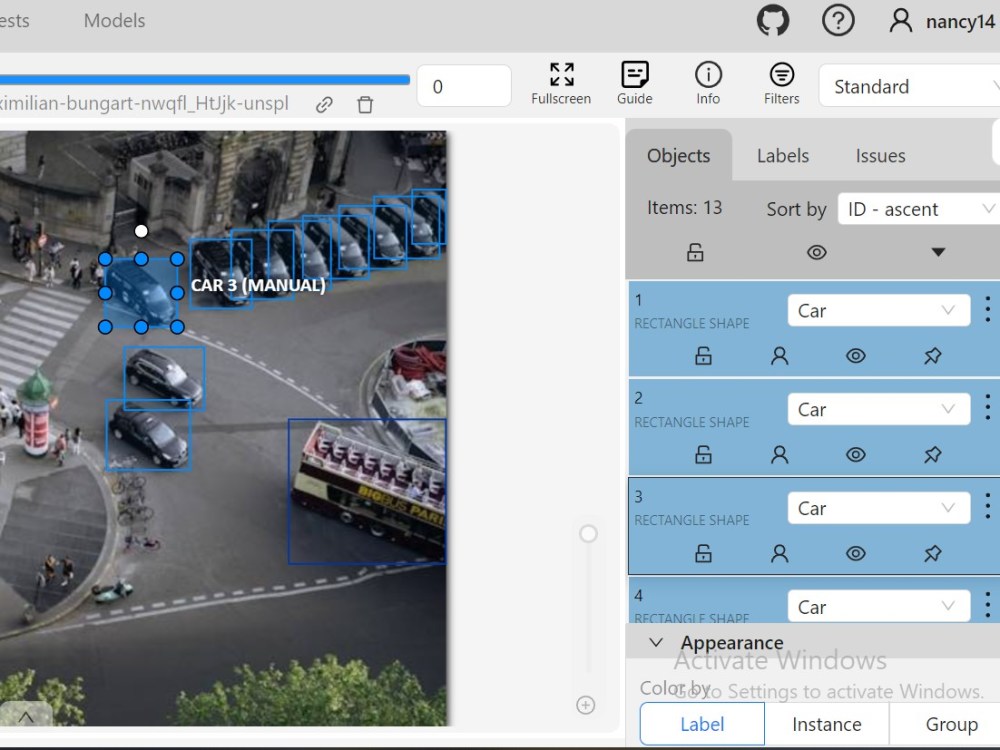The height and width of the screenshot is (750, 1000).
Task: Select object row 2 RECTANGLE SHAPE
Action: tap(814, 427)
